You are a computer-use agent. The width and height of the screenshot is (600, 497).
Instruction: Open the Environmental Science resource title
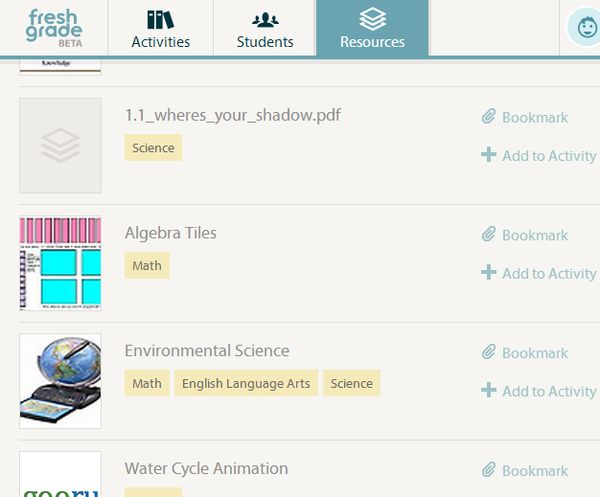[207, 351]
